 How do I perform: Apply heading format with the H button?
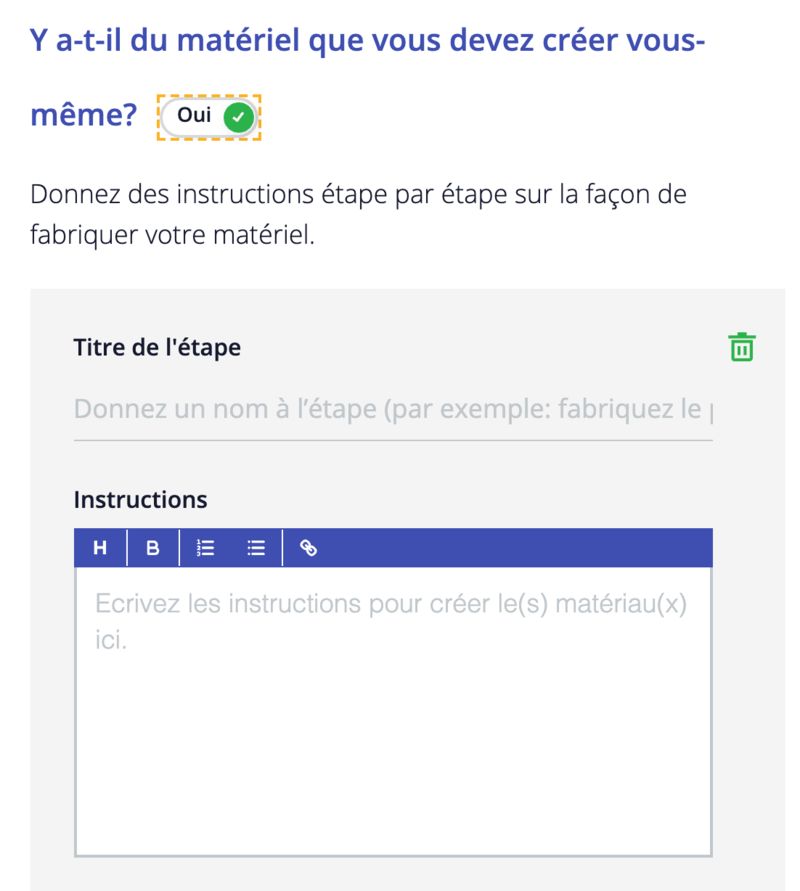100,548
